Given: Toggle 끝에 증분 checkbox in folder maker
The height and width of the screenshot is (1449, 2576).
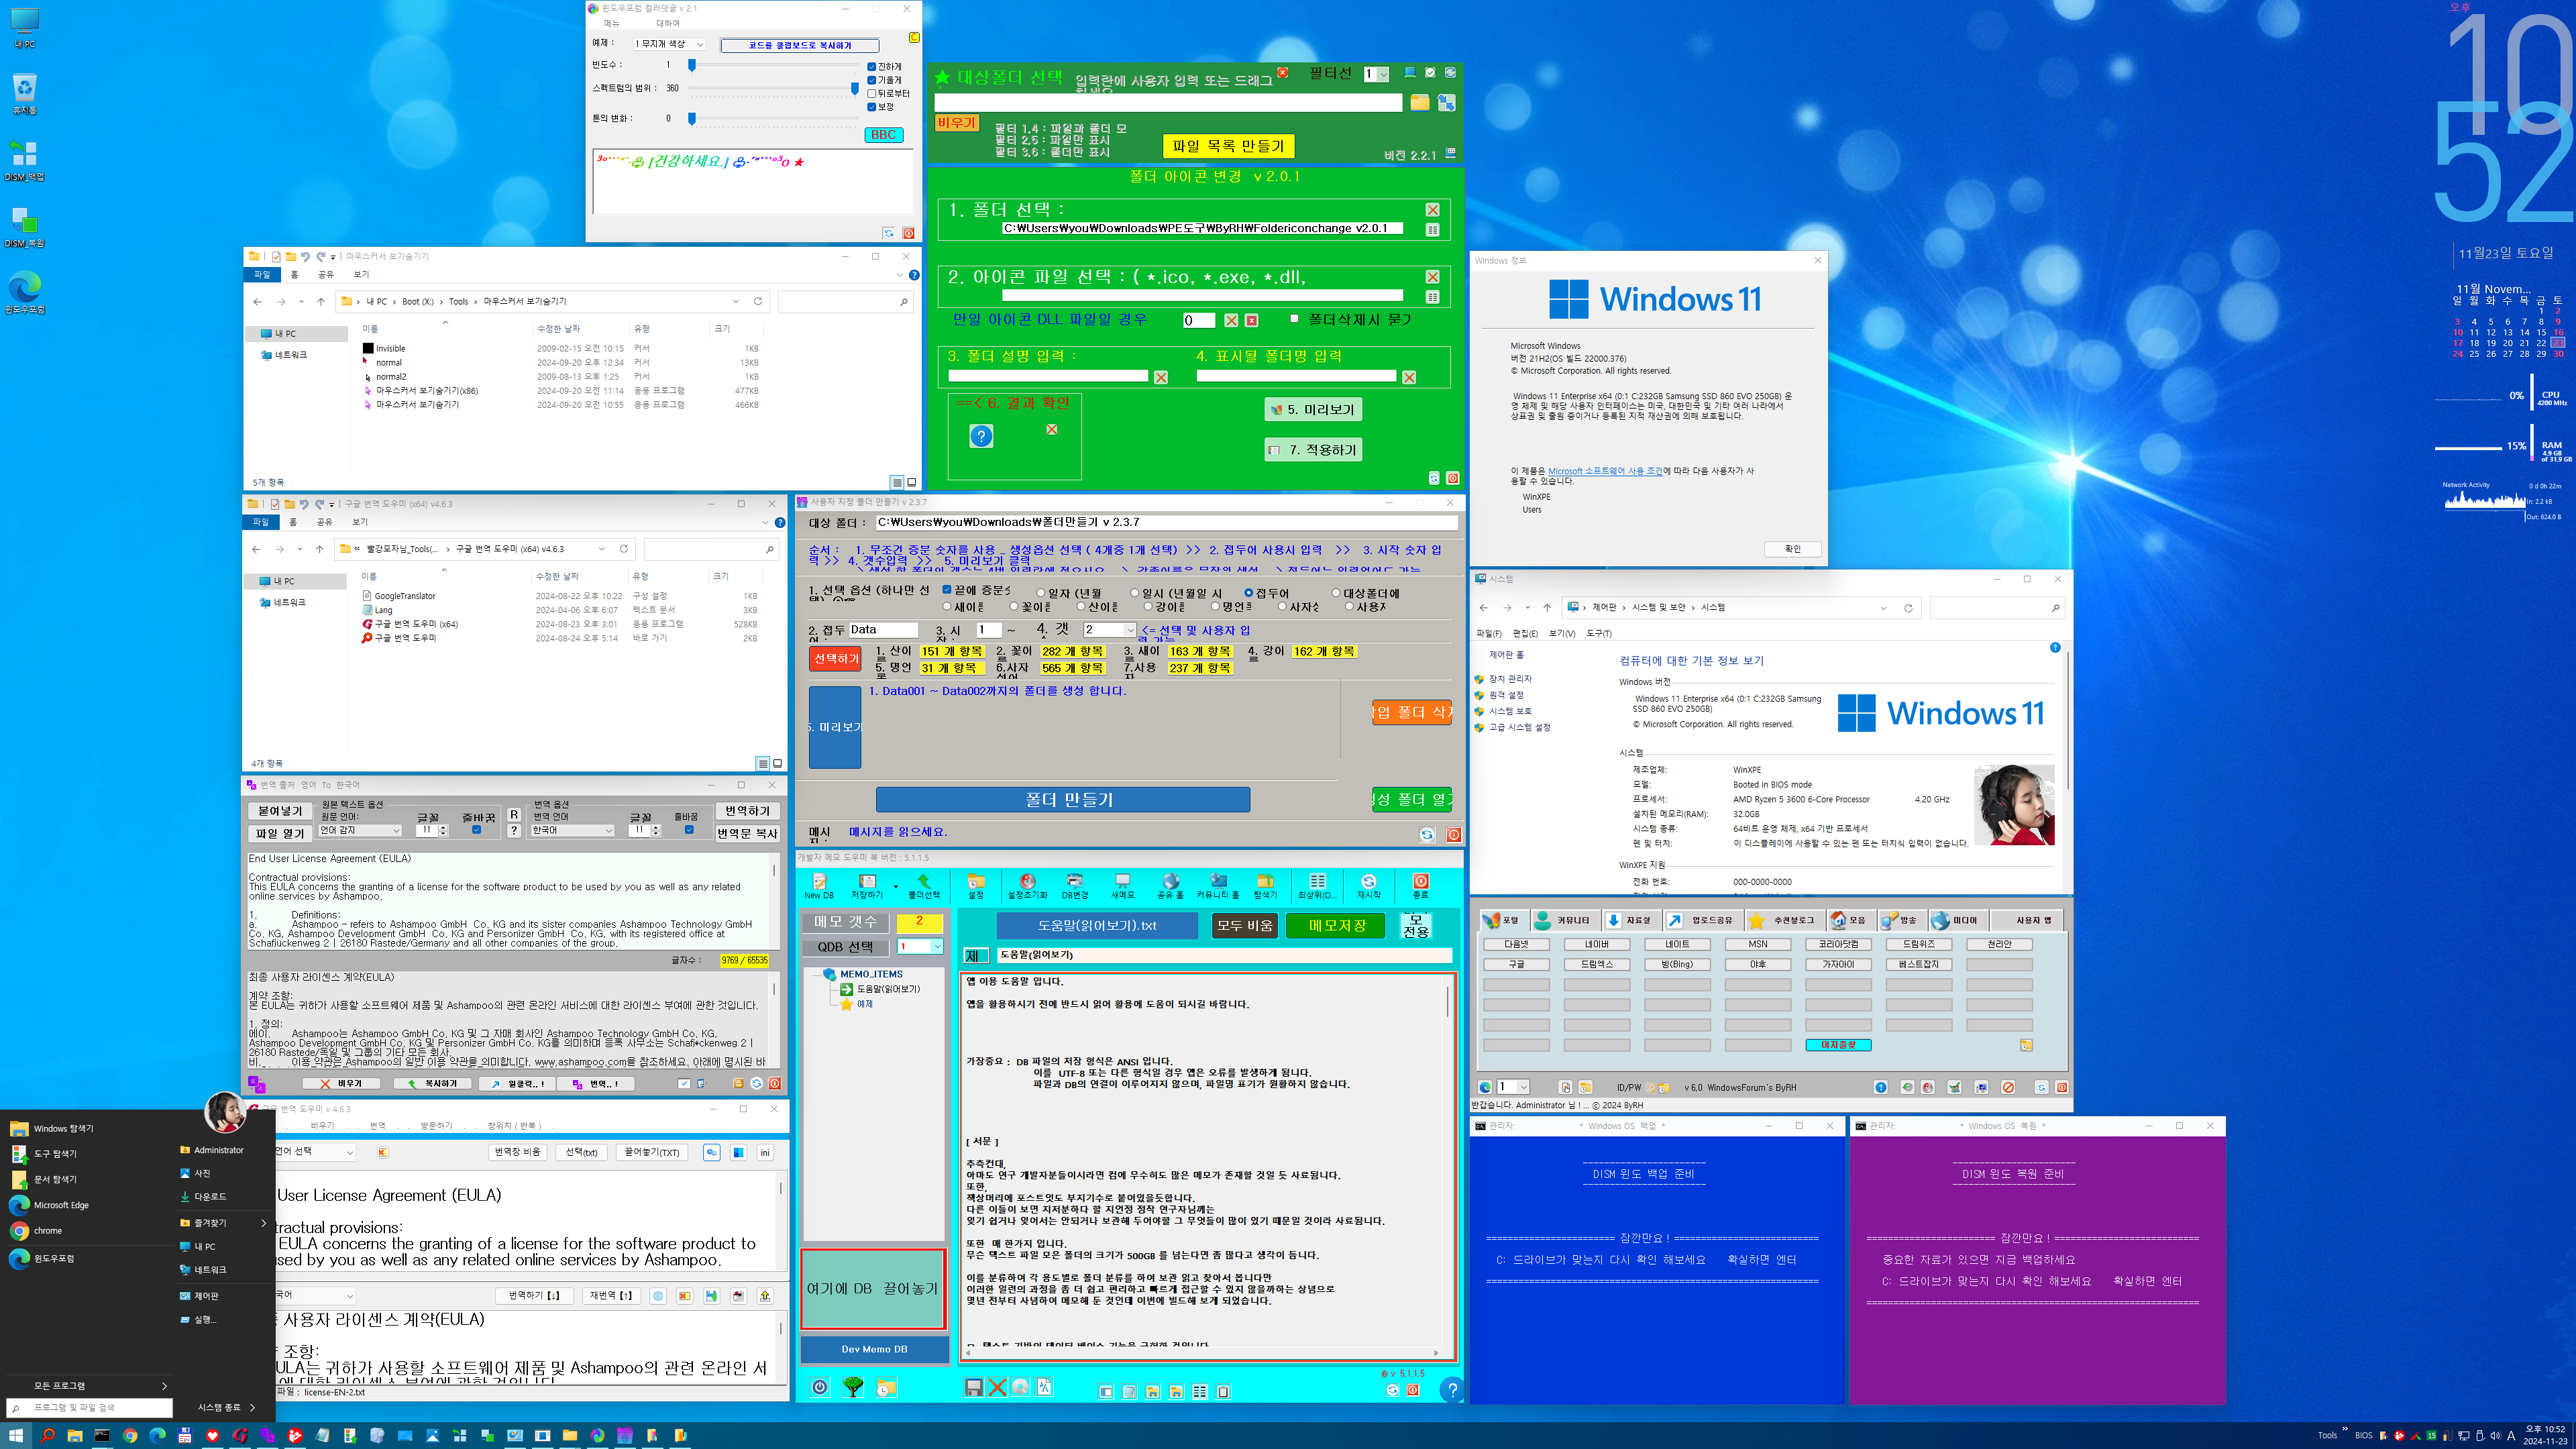Looking at the screenshot, I should coord(947,590).
